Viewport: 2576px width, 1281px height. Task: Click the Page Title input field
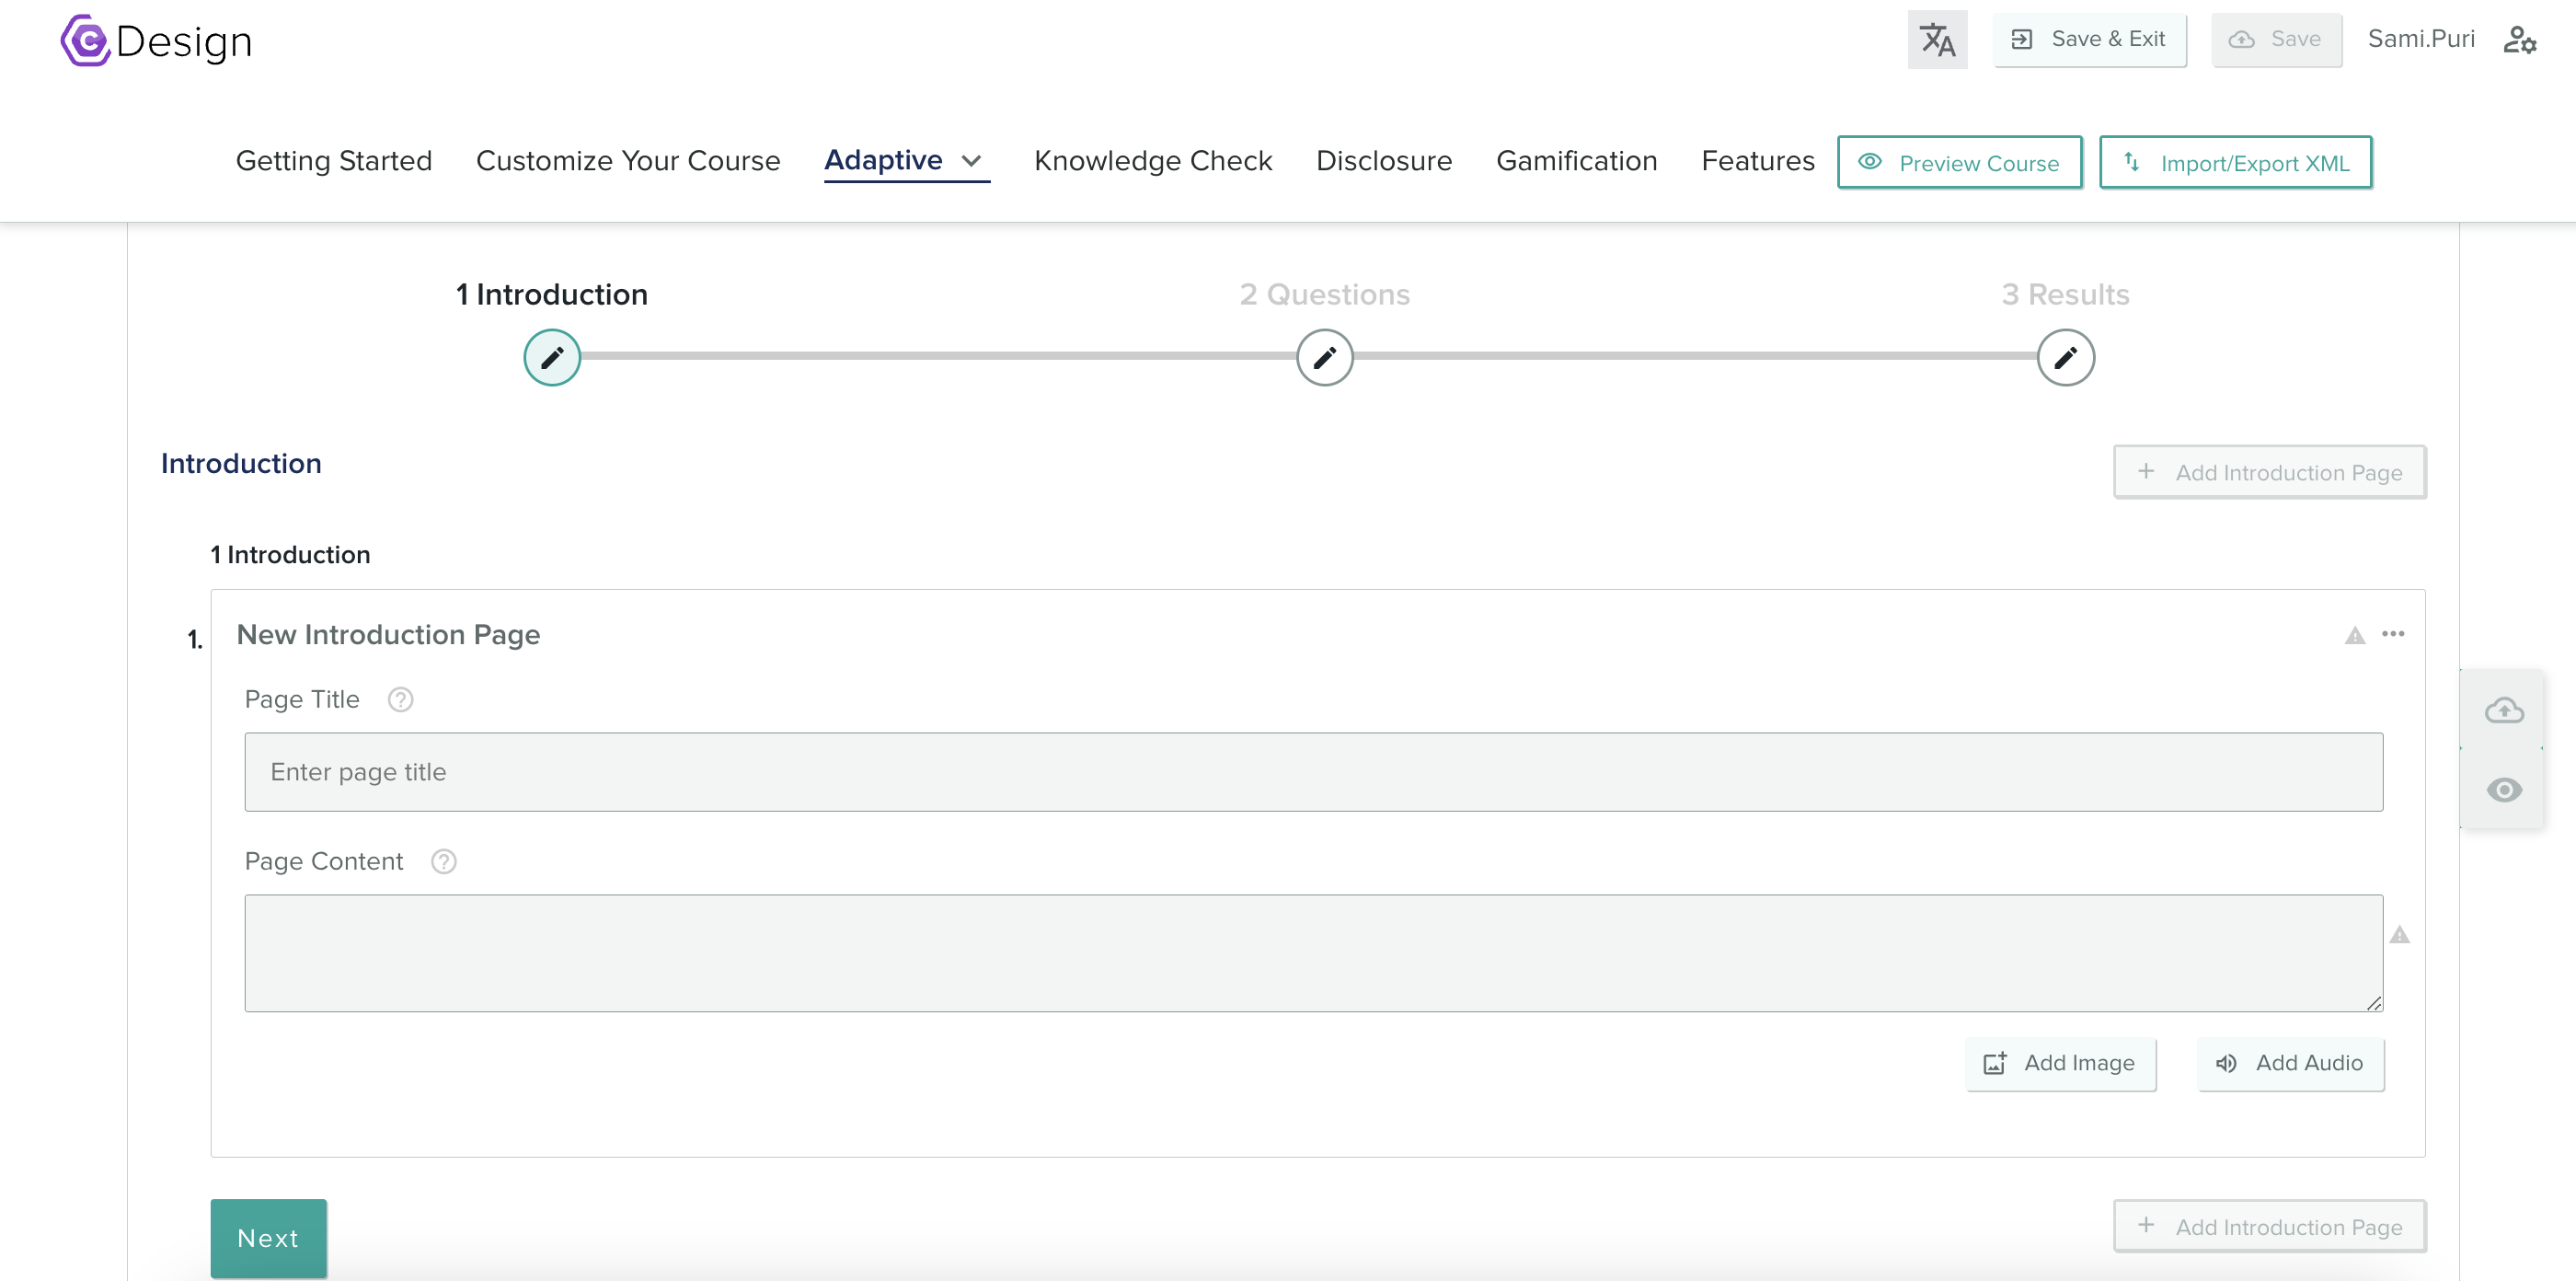pos(1313,770)
